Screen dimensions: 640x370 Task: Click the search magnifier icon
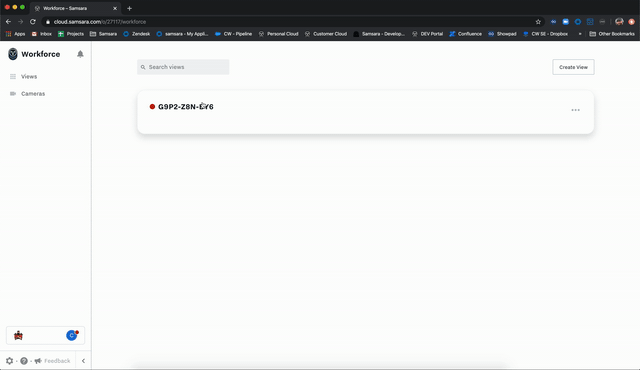click(143, 67)
